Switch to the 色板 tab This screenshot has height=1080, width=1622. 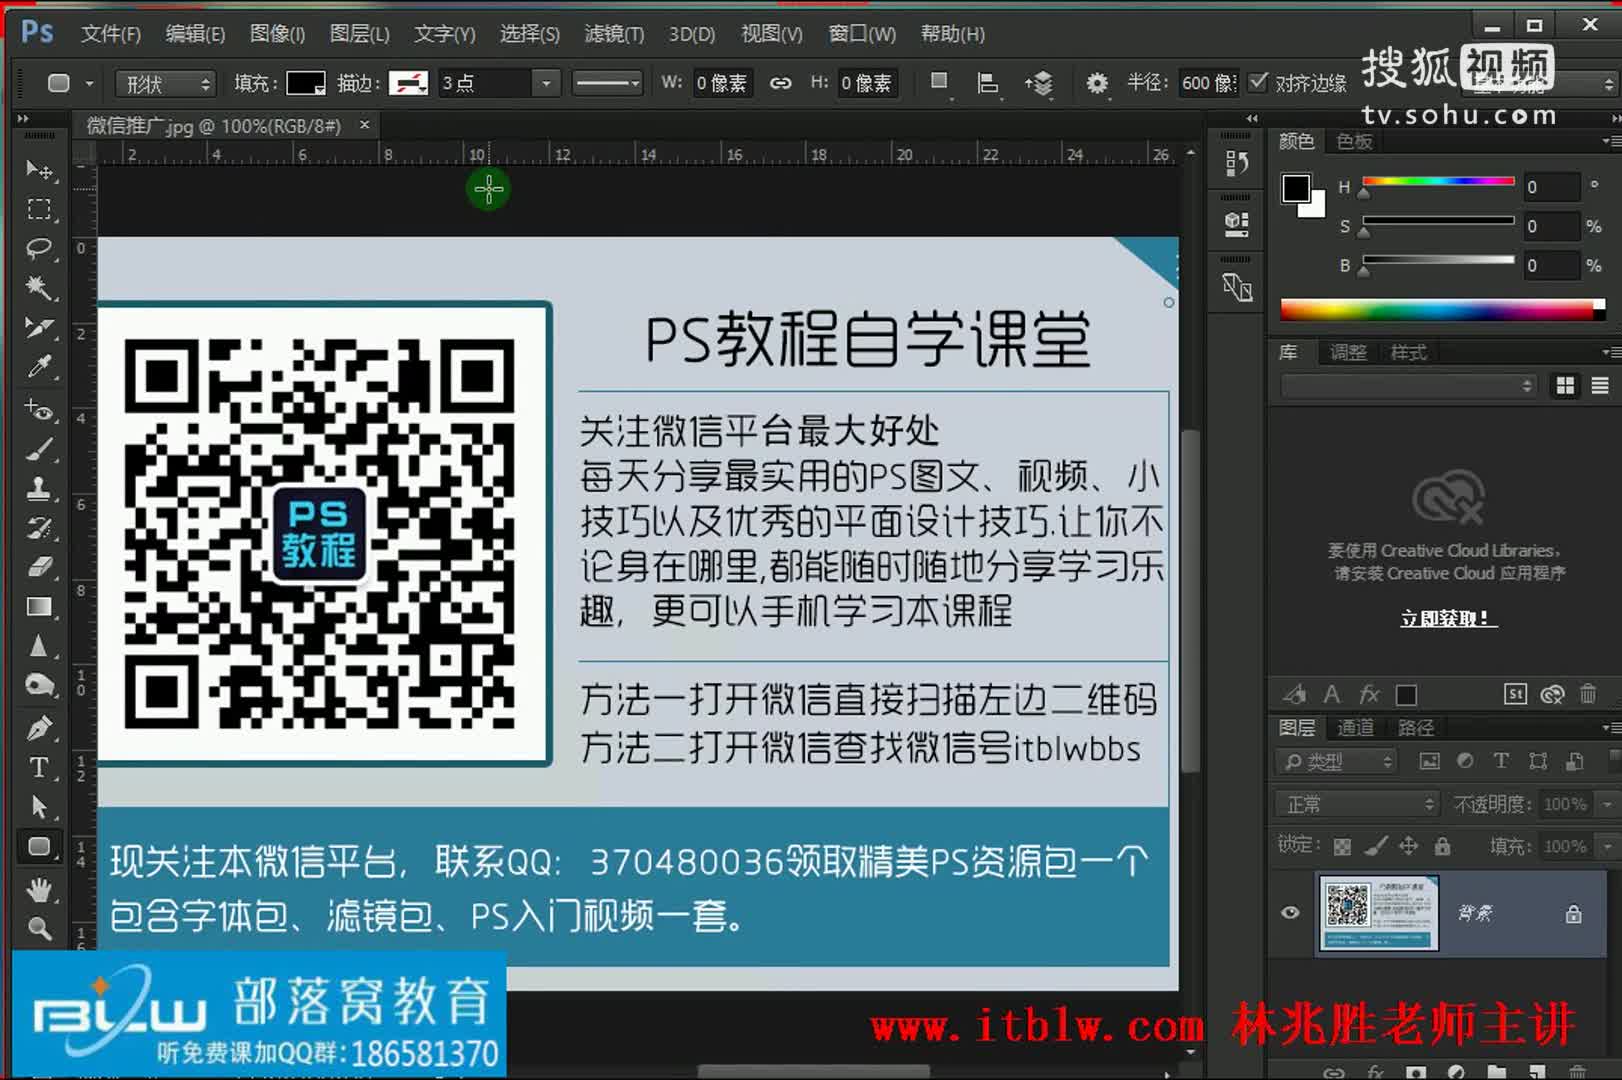click(1354, 141)
